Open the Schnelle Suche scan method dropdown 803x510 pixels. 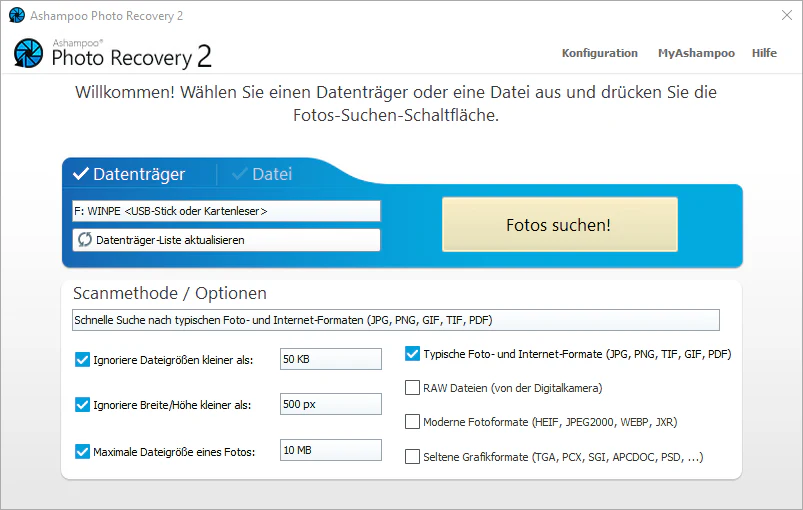(396, 320)
